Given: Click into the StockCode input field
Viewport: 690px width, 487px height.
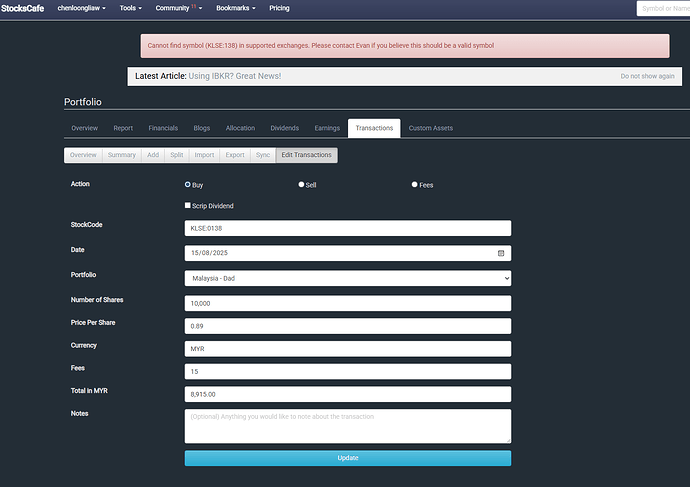Looking at the screenshot, I should [347, 228].
